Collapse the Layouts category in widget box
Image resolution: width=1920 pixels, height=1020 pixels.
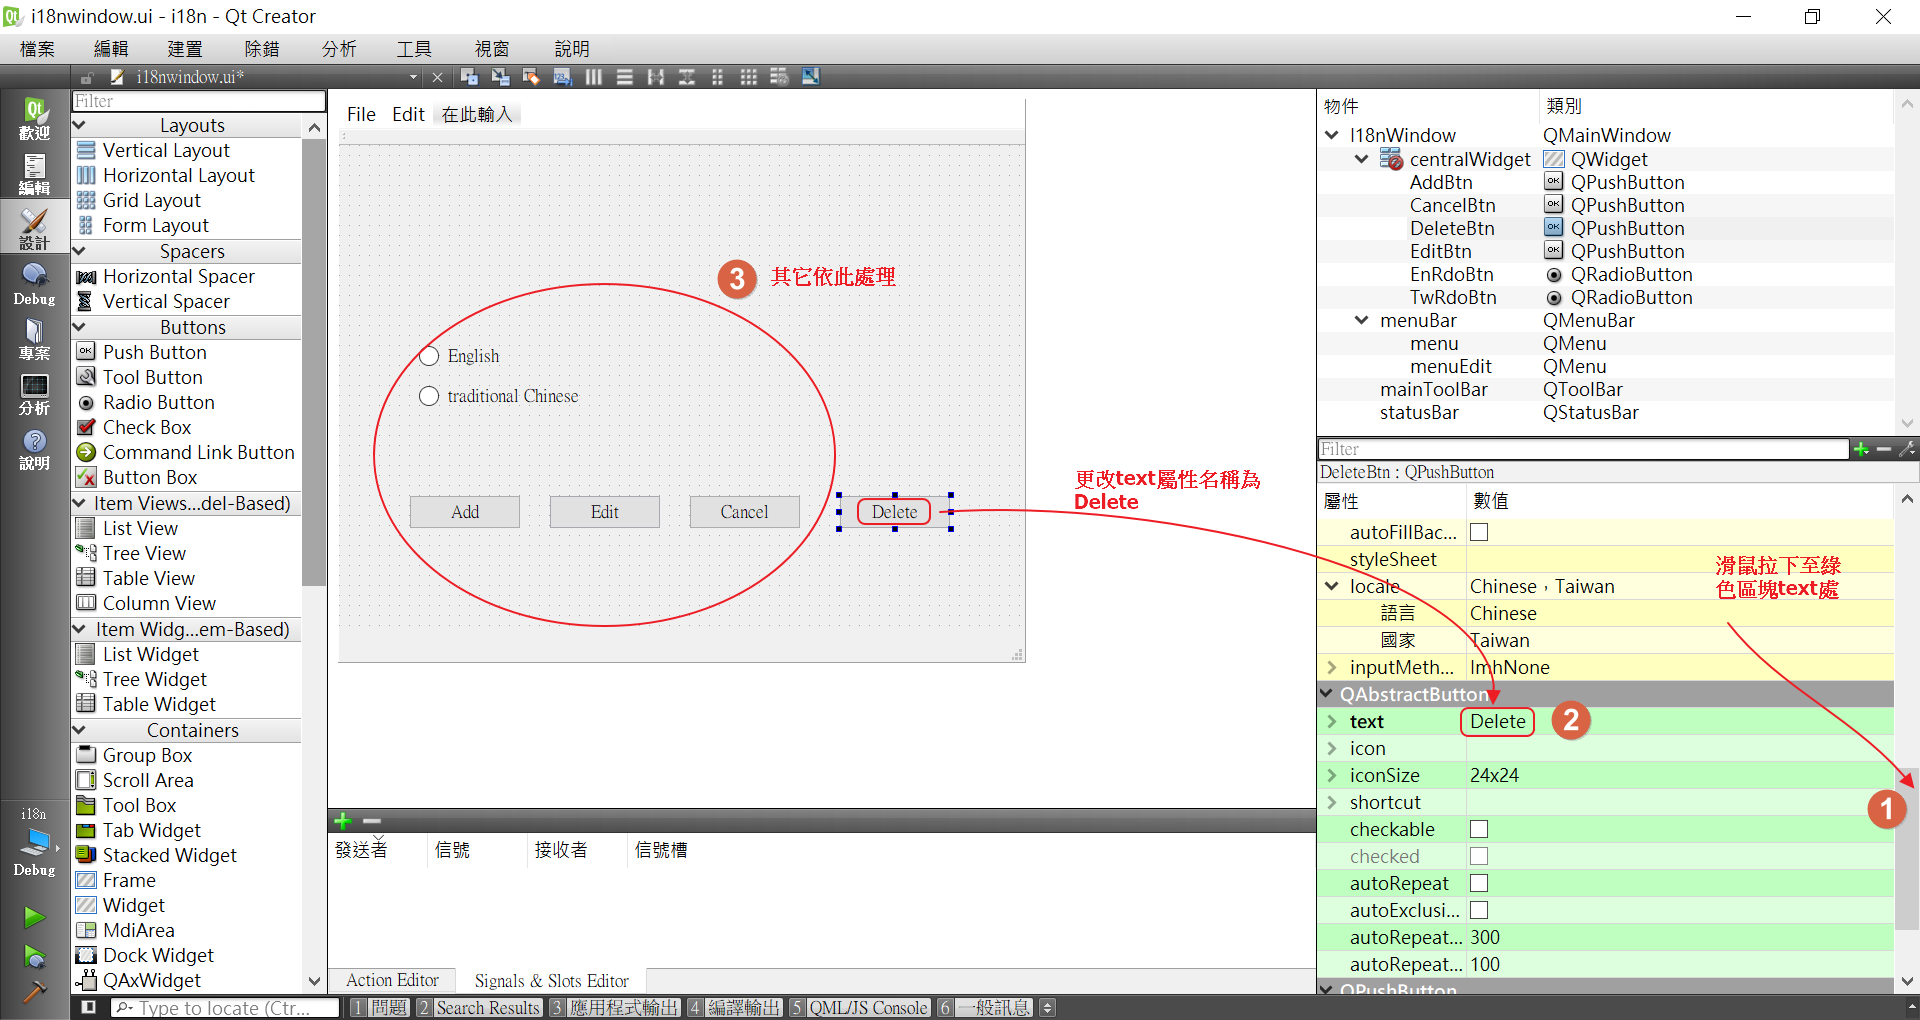pyautogui.click(x=80, y=125)
